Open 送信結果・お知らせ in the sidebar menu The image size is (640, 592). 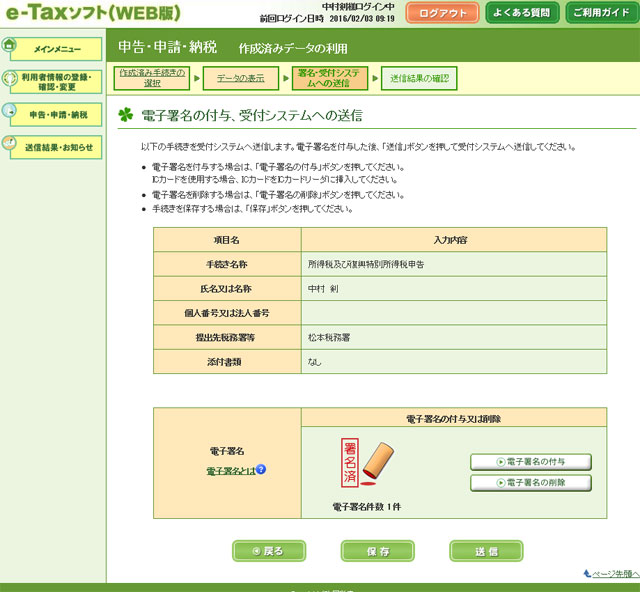click(59, 147)
